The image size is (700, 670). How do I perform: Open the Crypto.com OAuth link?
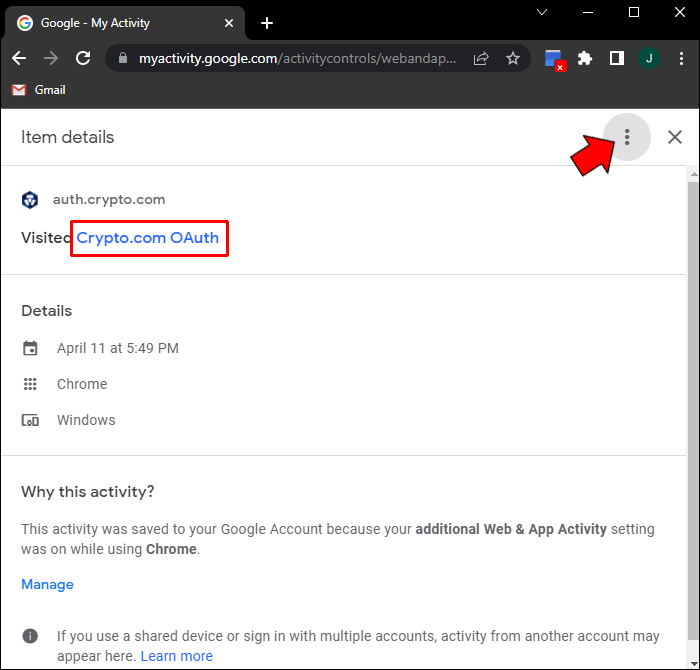(148, 238)
